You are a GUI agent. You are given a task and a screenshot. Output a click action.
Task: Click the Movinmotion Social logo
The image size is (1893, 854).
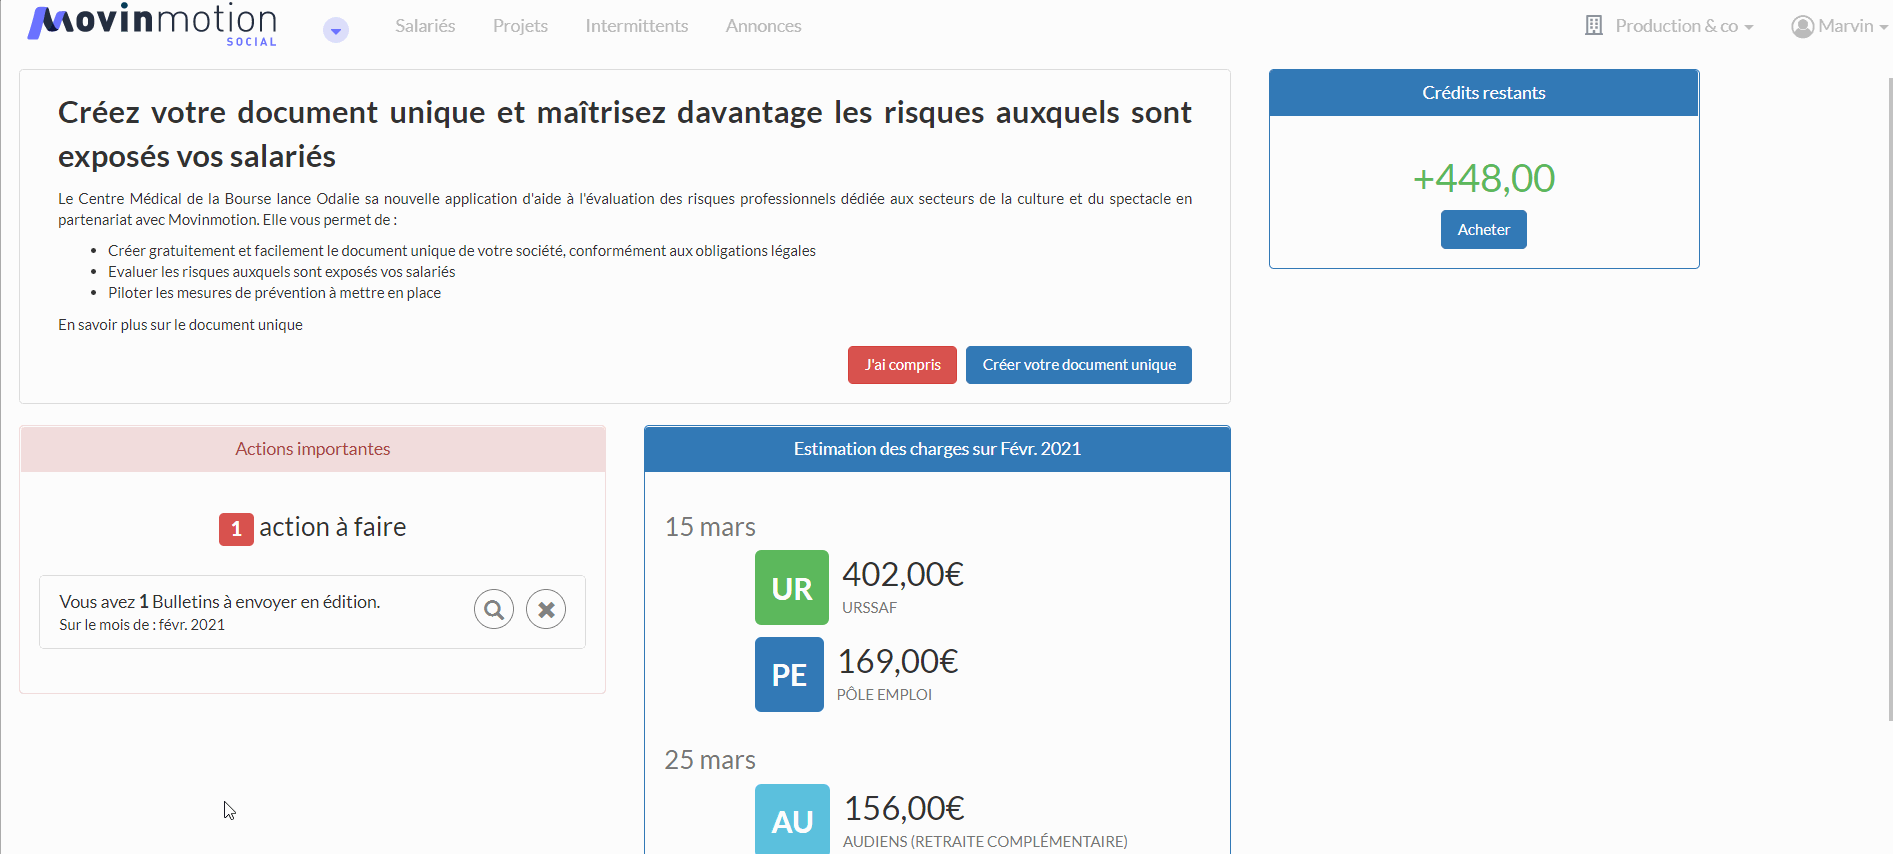click(x=152, y=24)
